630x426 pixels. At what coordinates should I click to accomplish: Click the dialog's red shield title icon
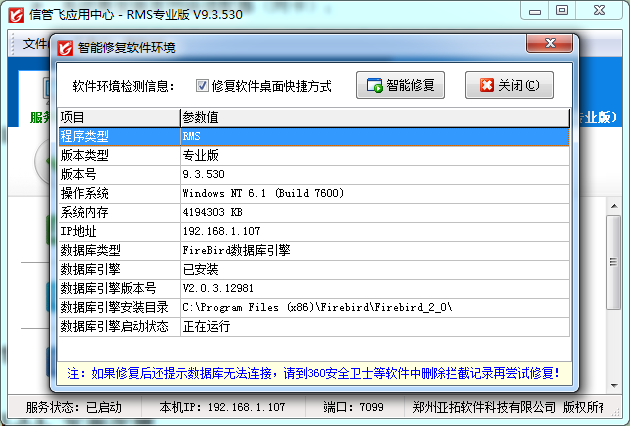pos(65,47)
